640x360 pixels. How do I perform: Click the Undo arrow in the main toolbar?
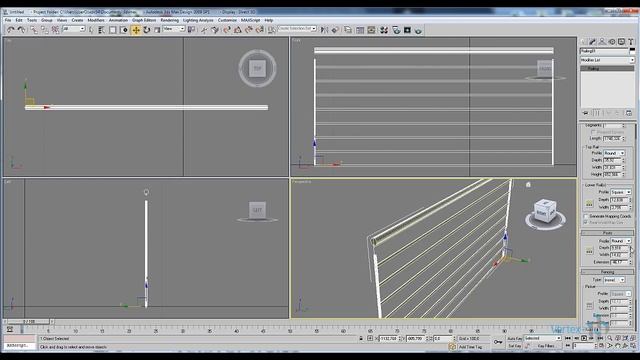(10, 30)
